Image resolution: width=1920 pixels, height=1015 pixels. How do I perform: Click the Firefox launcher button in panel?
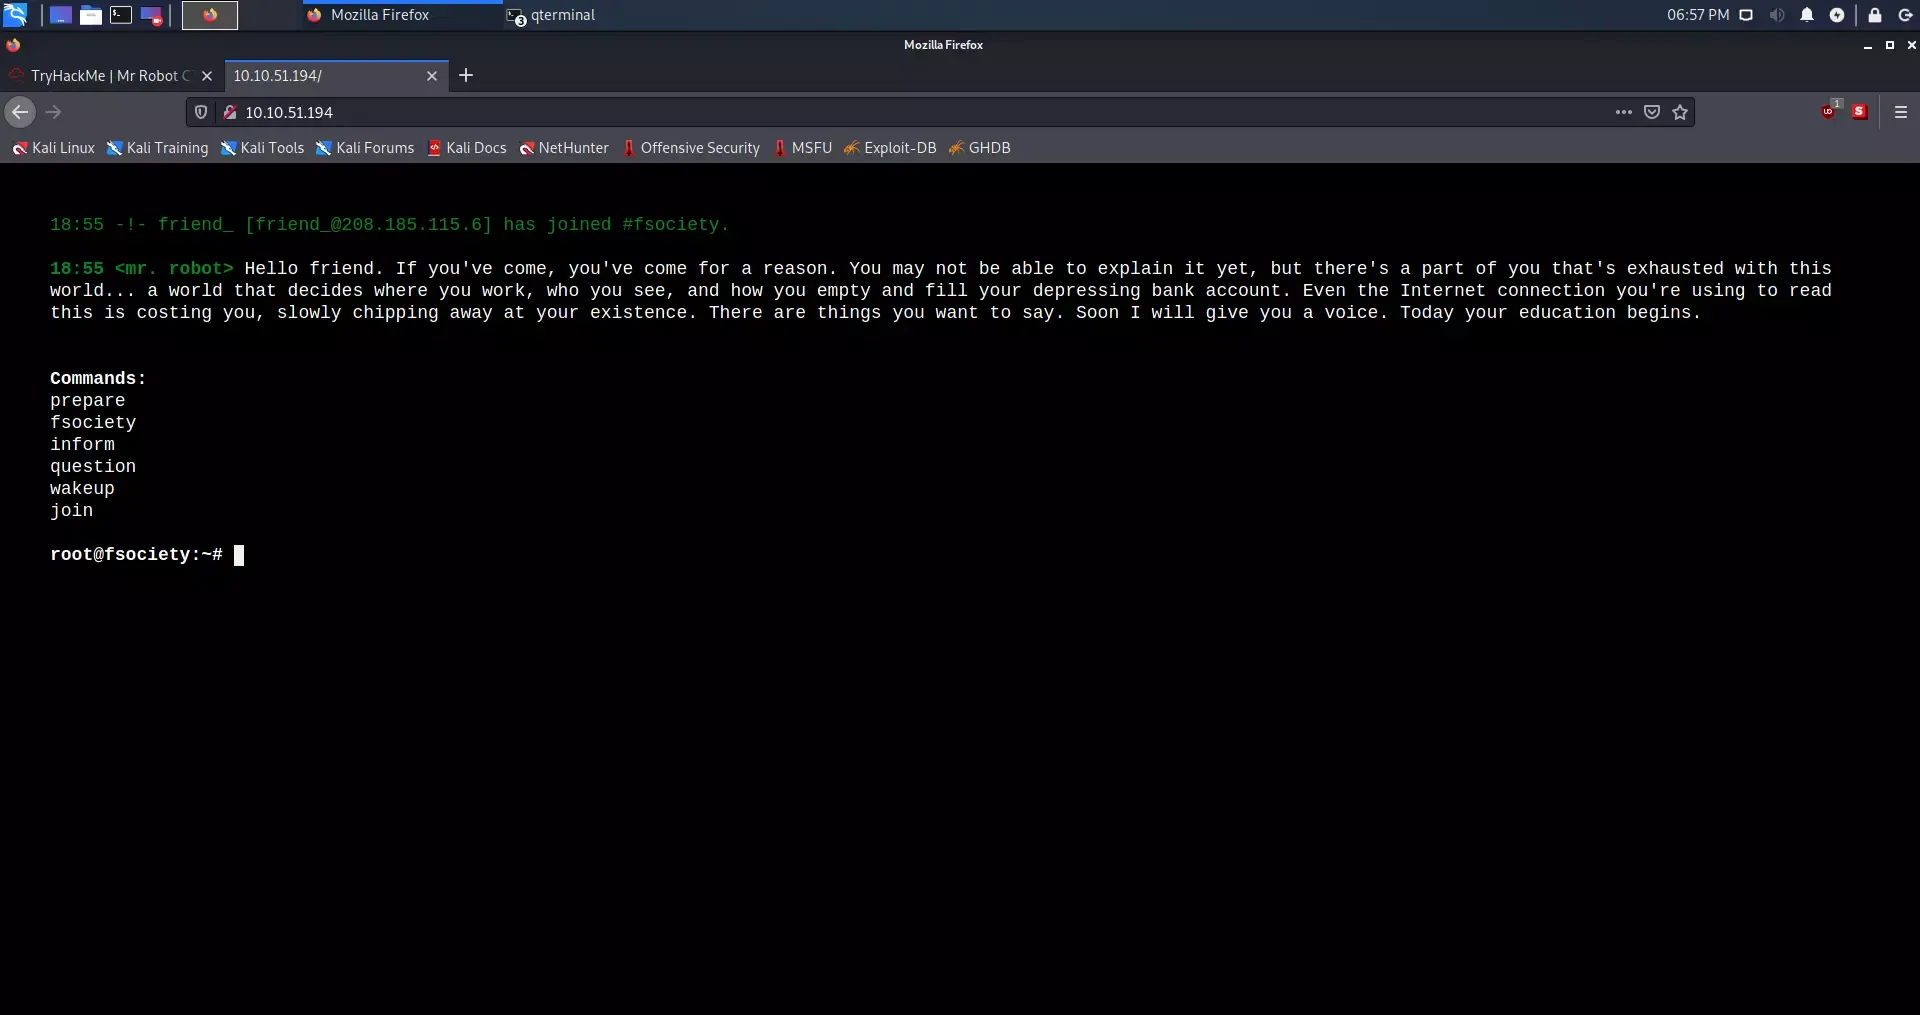click(210, 15)
